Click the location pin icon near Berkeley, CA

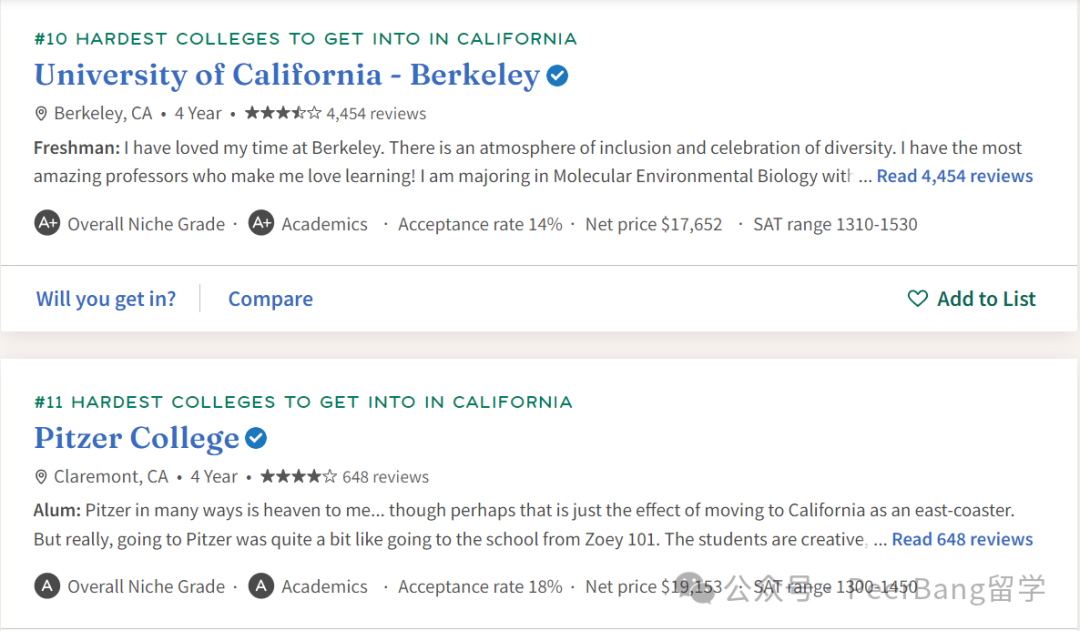point(41,114)
